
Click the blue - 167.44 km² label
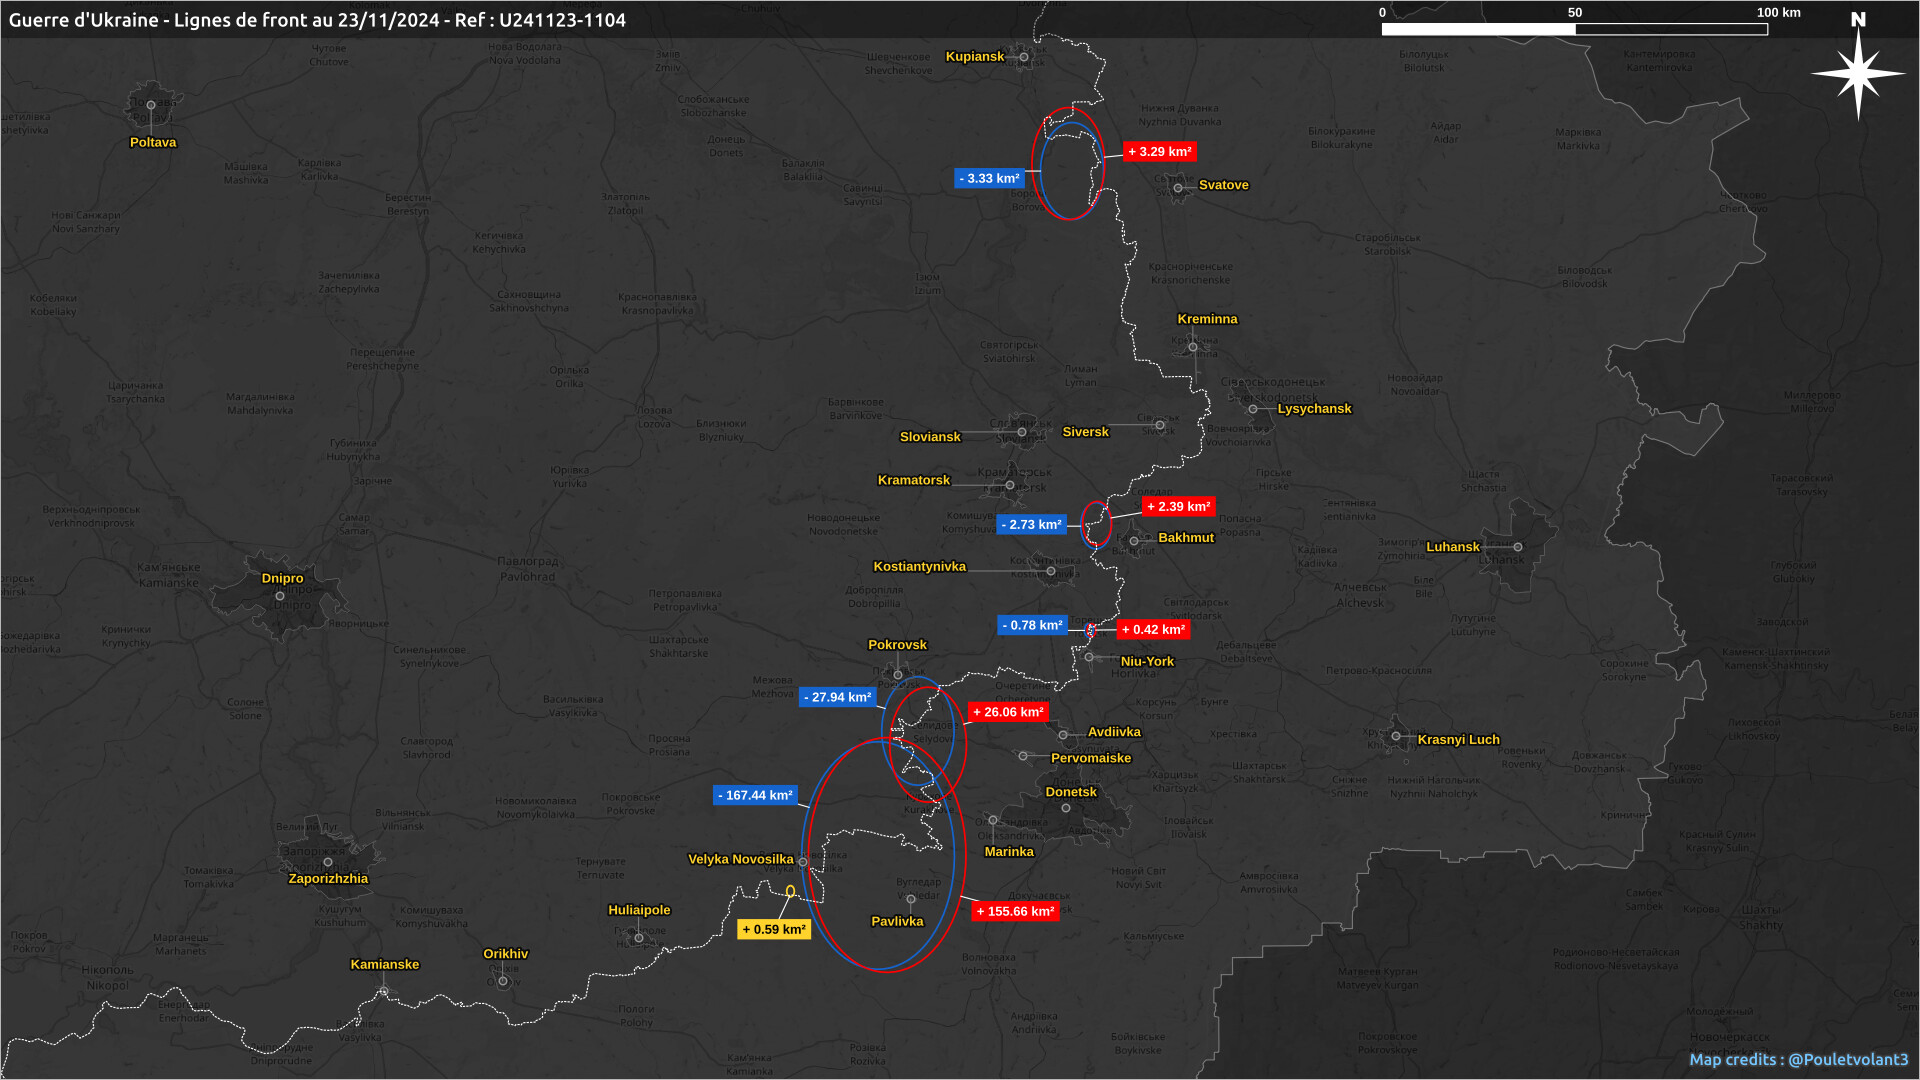pyautogui.click(x=755, y=795)
